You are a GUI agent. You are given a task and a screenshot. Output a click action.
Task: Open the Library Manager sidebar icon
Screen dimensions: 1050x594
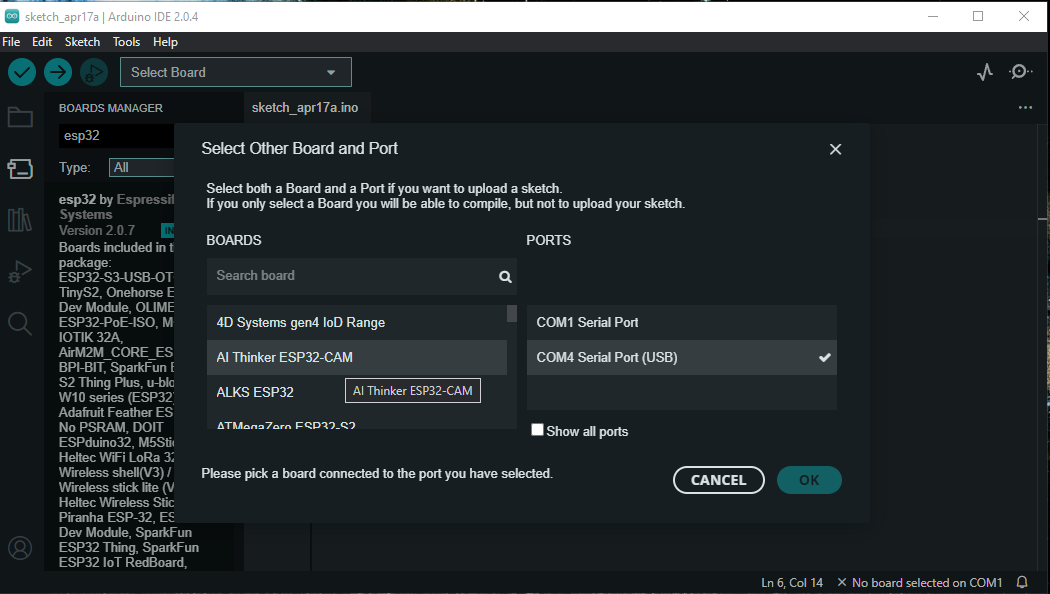[x=20, y=220]
